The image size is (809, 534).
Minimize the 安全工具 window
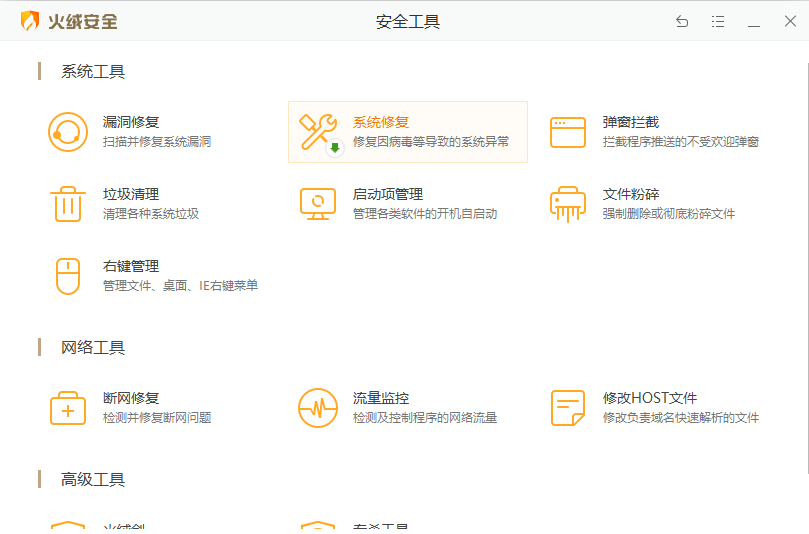(754, 22)
